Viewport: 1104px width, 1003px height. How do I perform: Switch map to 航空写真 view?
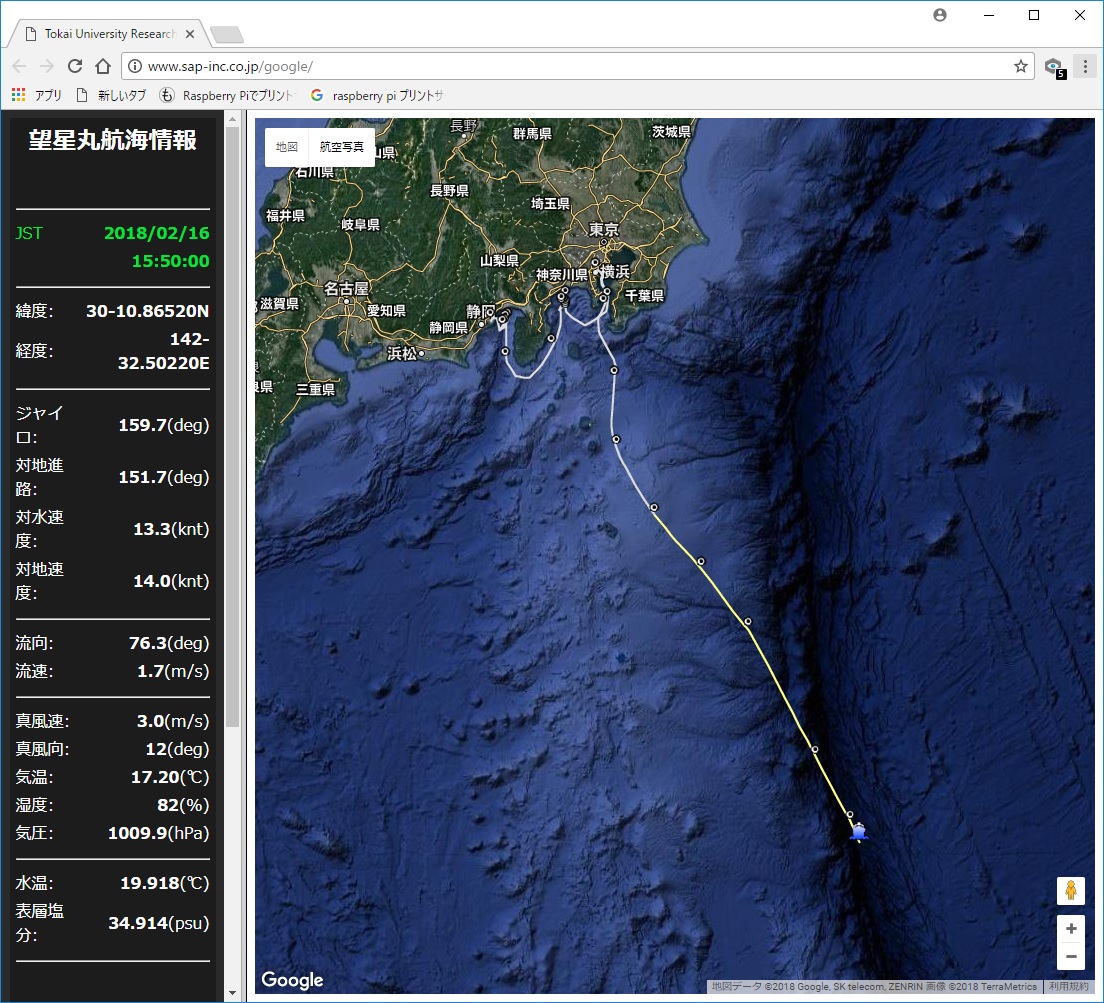point(341,146)
